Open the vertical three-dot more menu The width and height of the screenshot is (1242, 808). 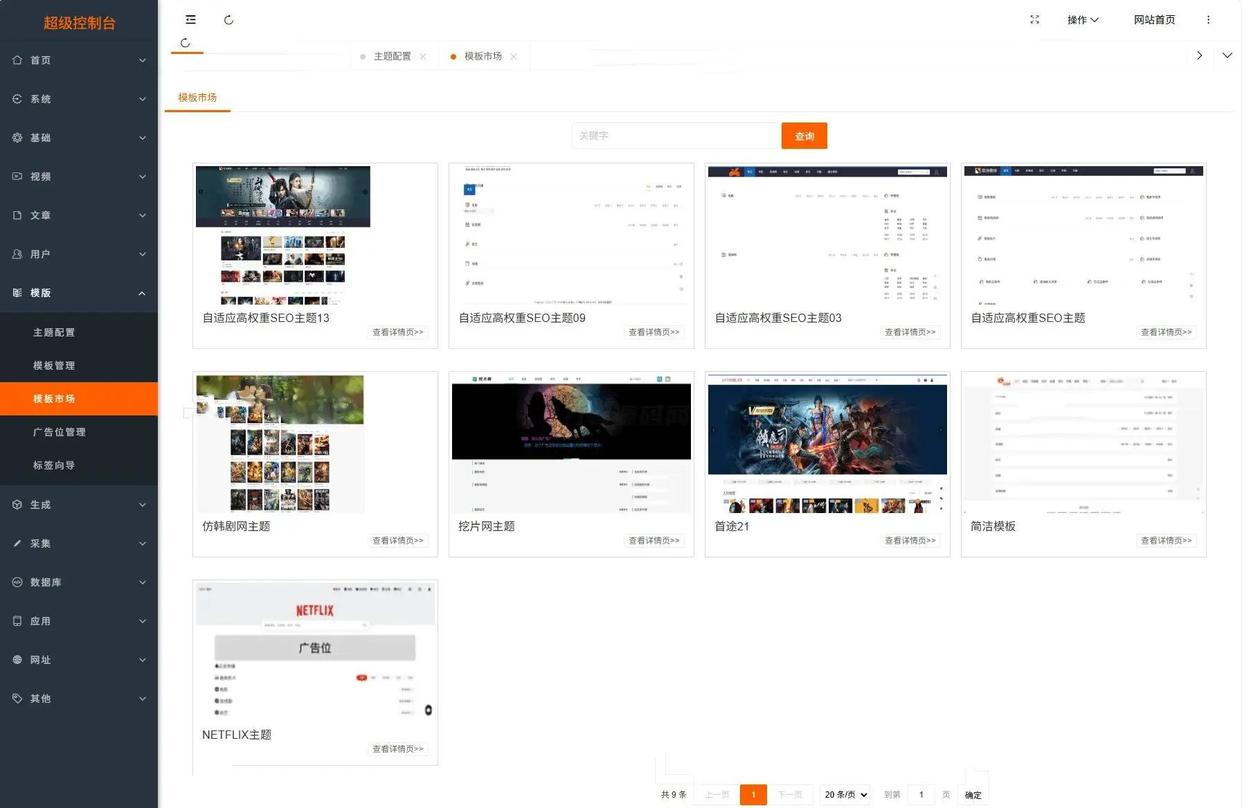[1208, 20]
